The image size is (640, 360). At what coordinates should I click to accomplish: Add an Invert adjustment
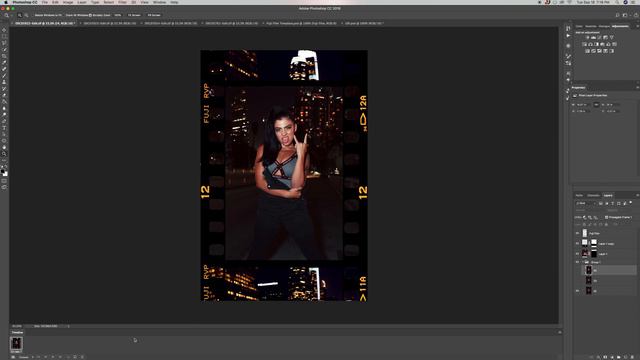coord(587,51)
